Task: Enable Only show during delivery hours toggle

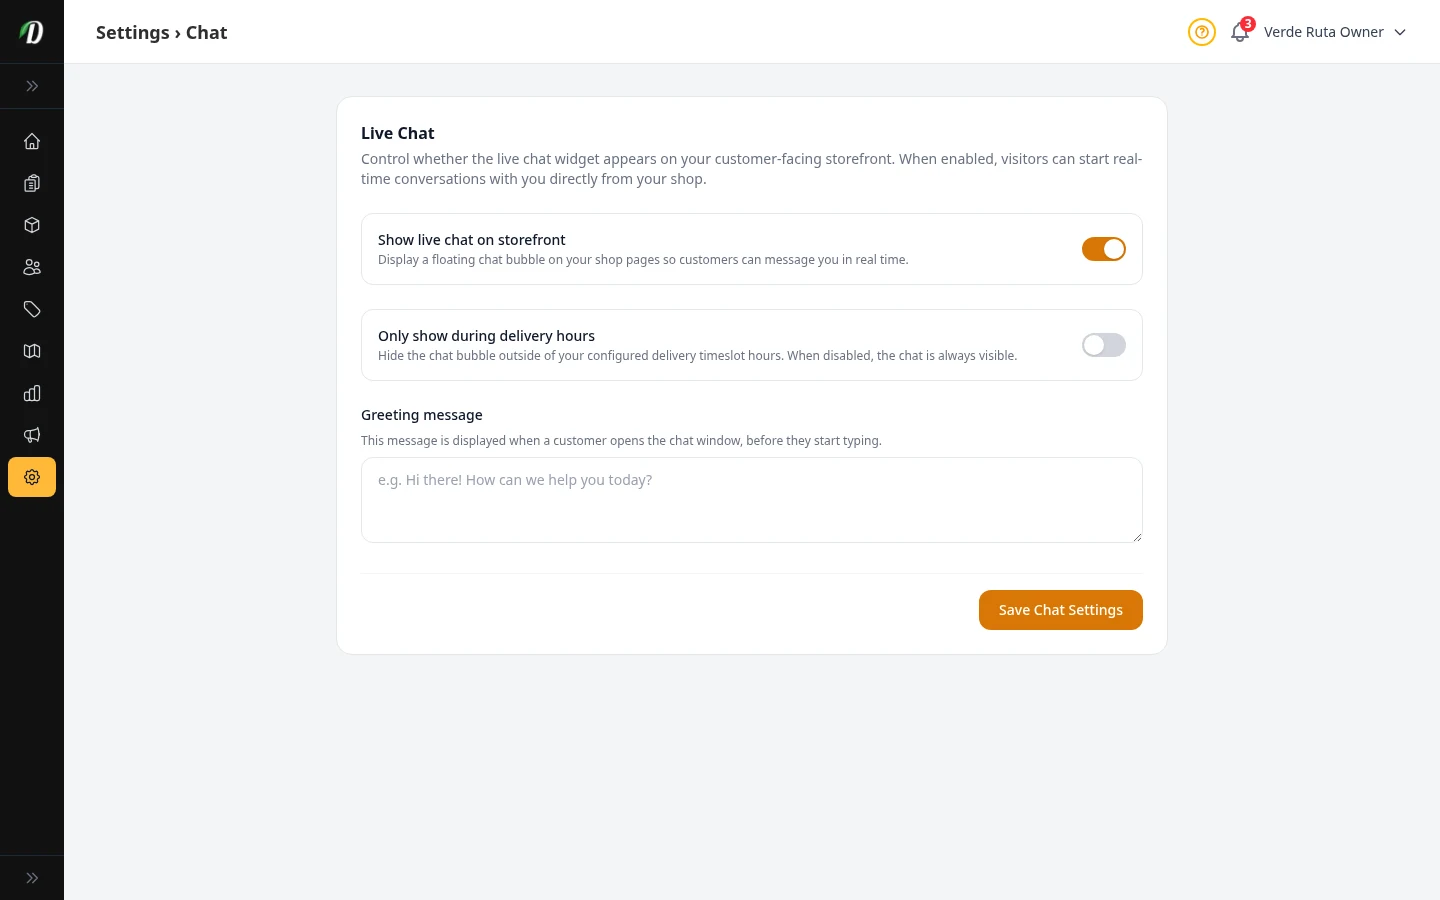Action: [1103, 345]
